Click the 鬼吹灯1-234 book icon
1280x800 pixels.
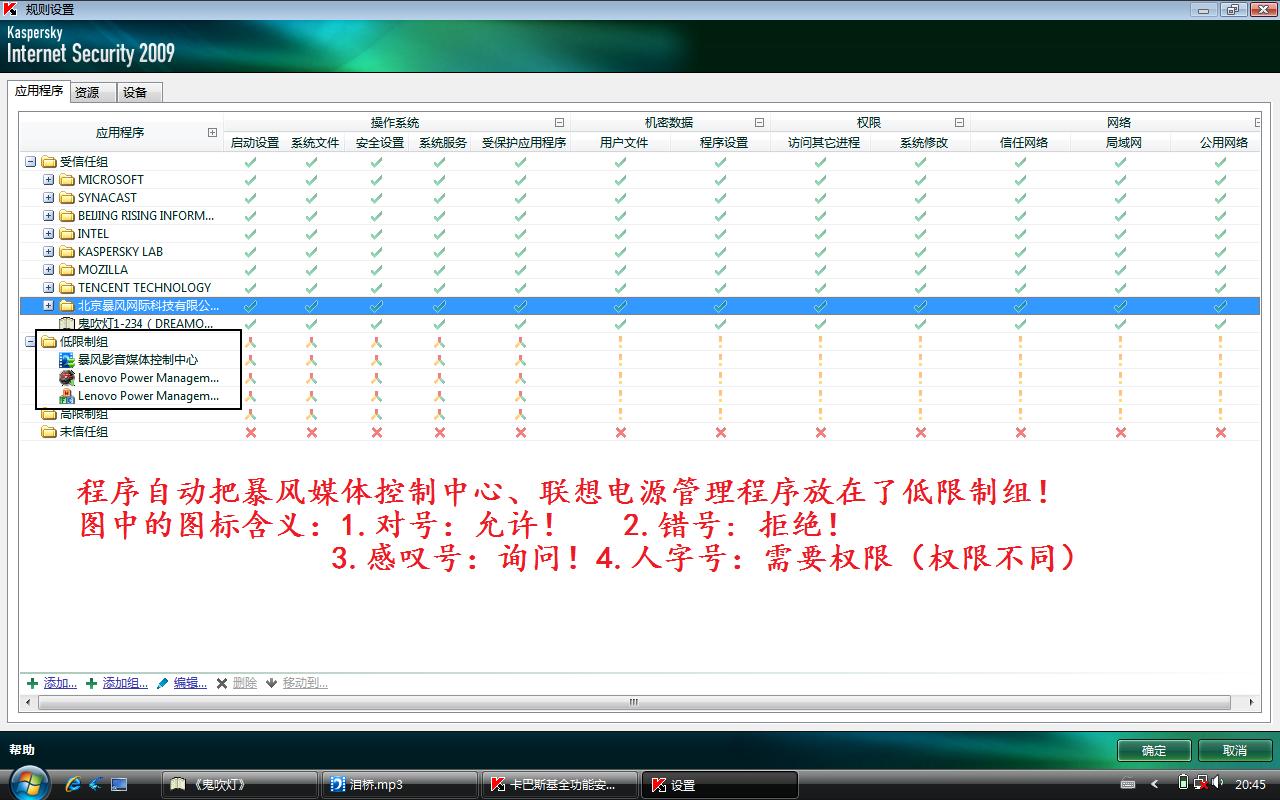pos(67,324)
